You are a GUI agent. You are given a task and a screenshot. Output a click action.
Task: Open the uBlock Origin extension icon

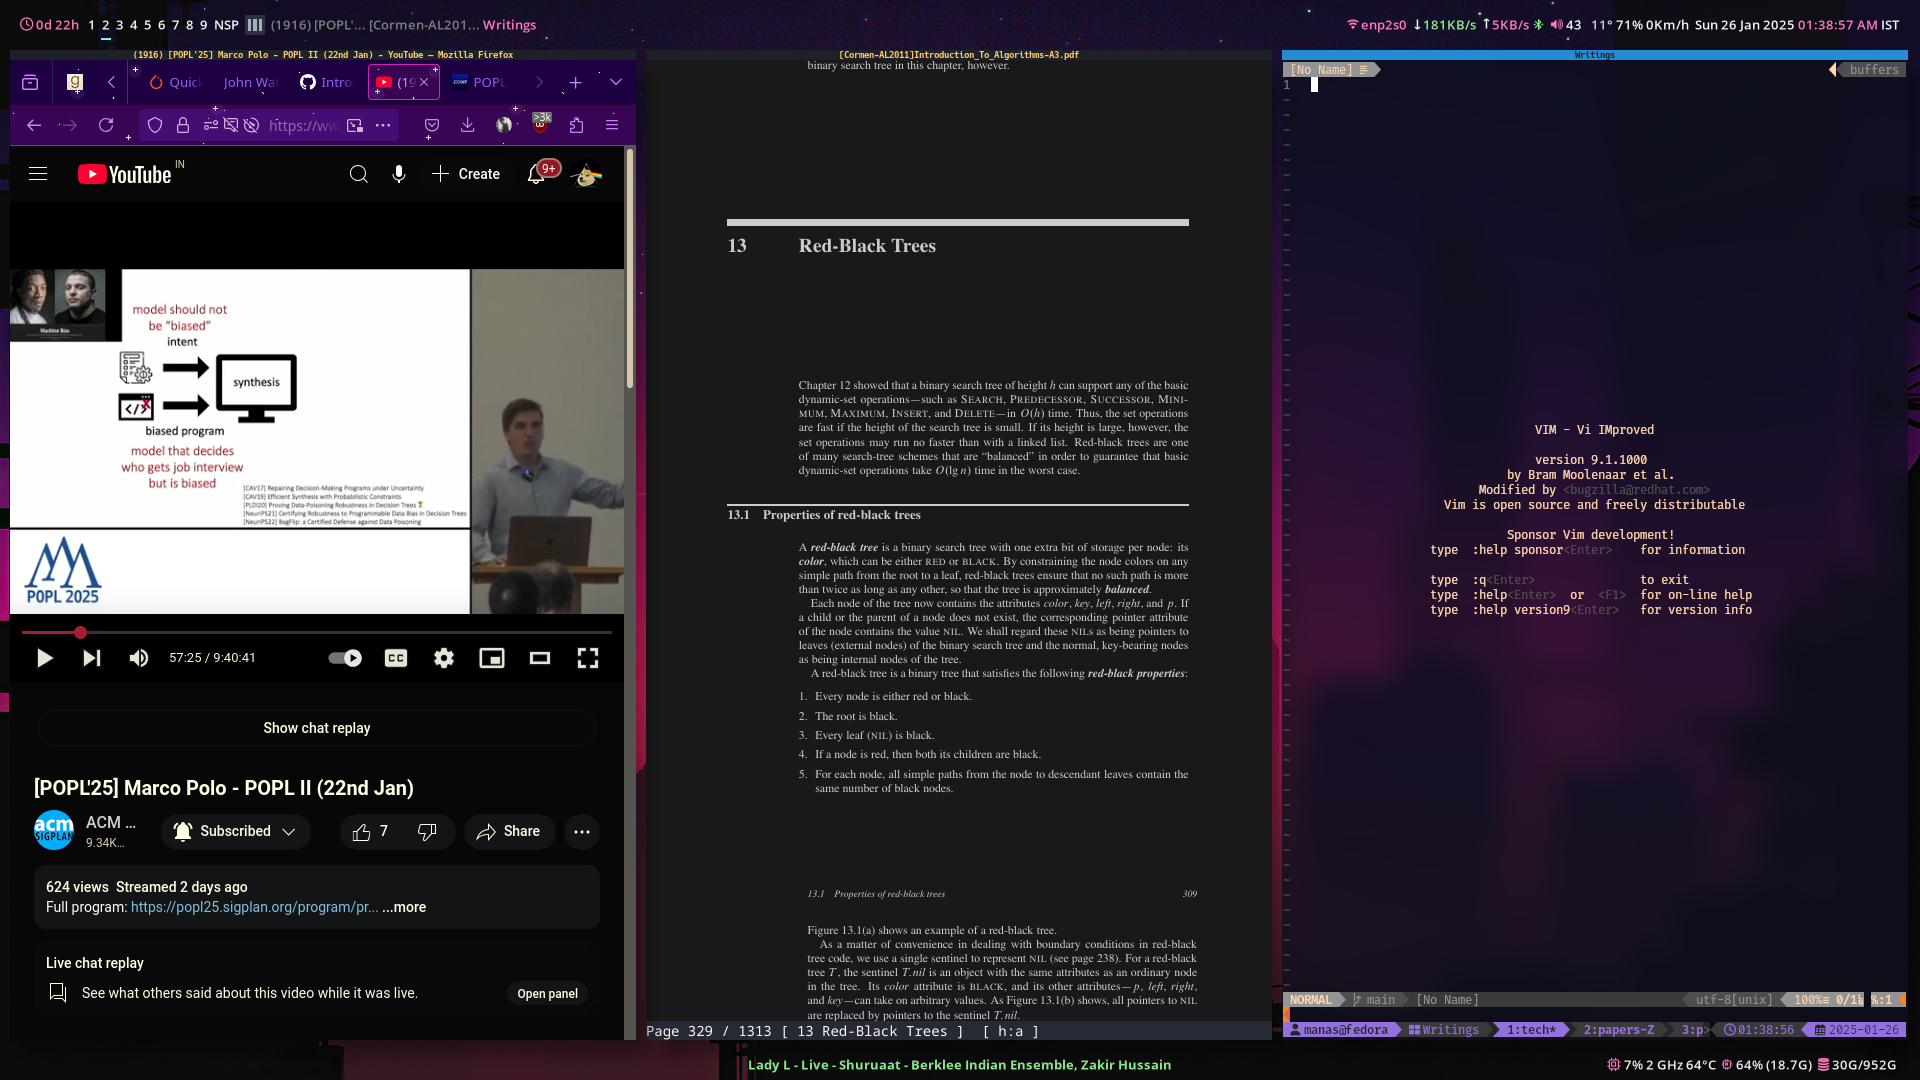point(541,125)
